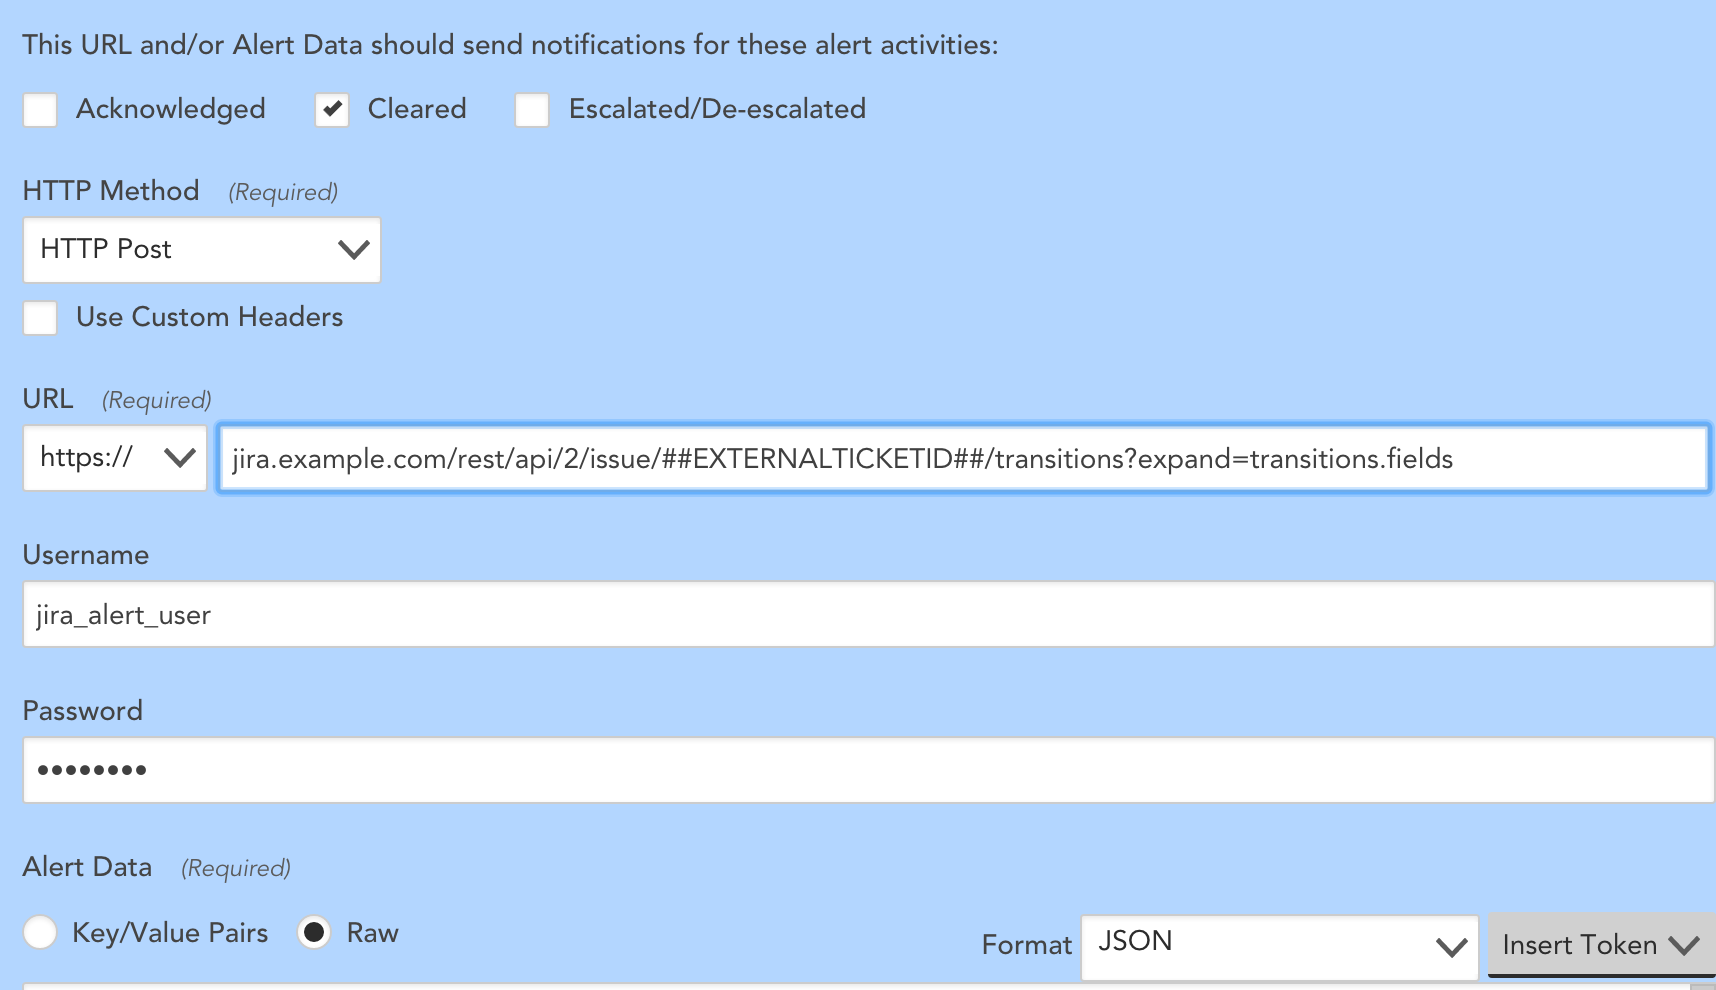Enable the Acknowledged checkbox

40,110
